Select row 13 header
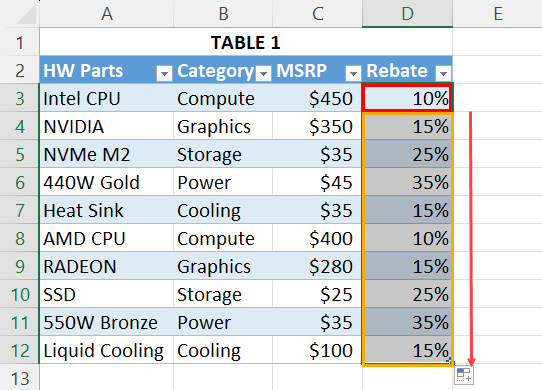Image resolution: width=542 pixels, height=390 pixels. pyautogui.click(x=19, y=378)
